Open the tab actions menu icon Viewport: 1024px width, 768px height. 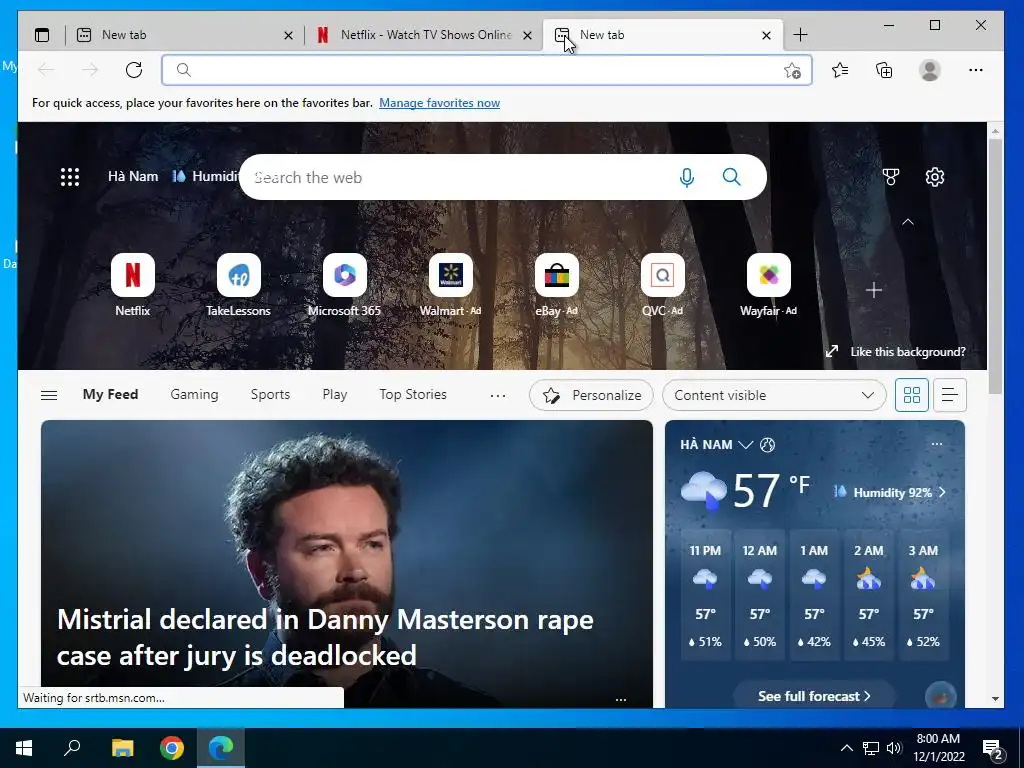(x=42, y=35)
